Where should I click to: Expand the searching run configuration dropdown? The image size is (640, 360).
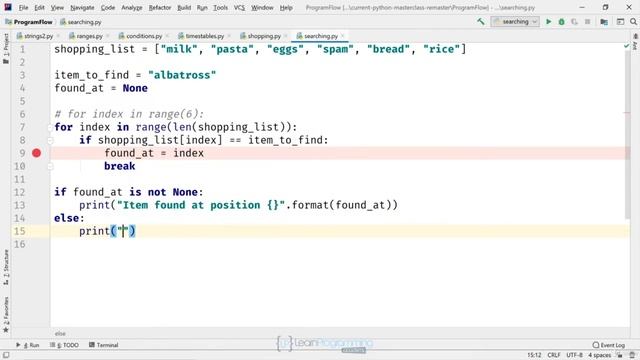[515, 22]
